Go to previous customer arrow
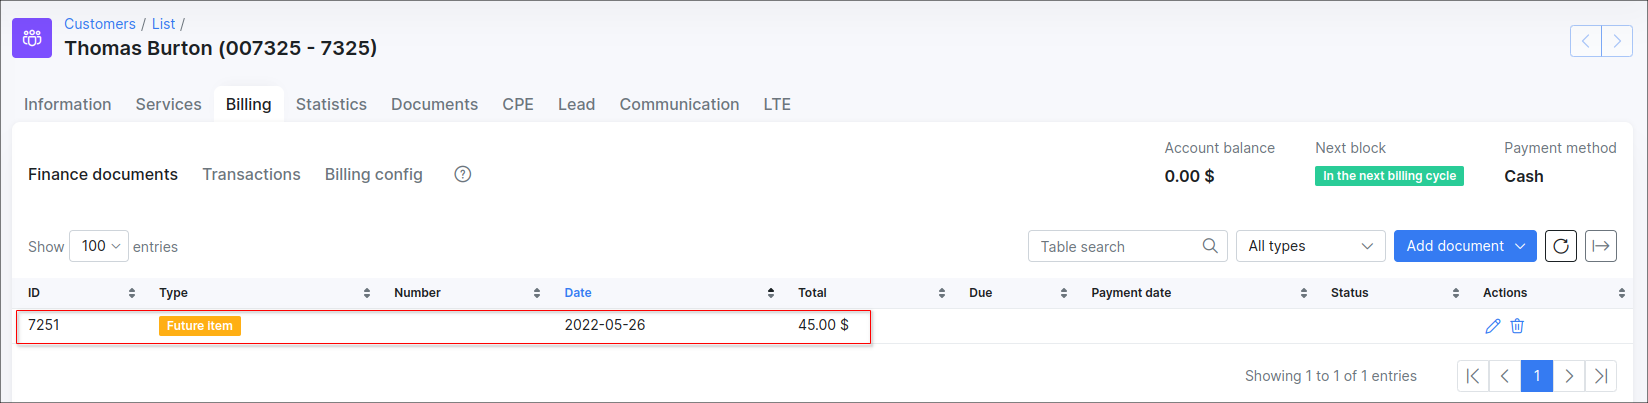 (1585, 41)
